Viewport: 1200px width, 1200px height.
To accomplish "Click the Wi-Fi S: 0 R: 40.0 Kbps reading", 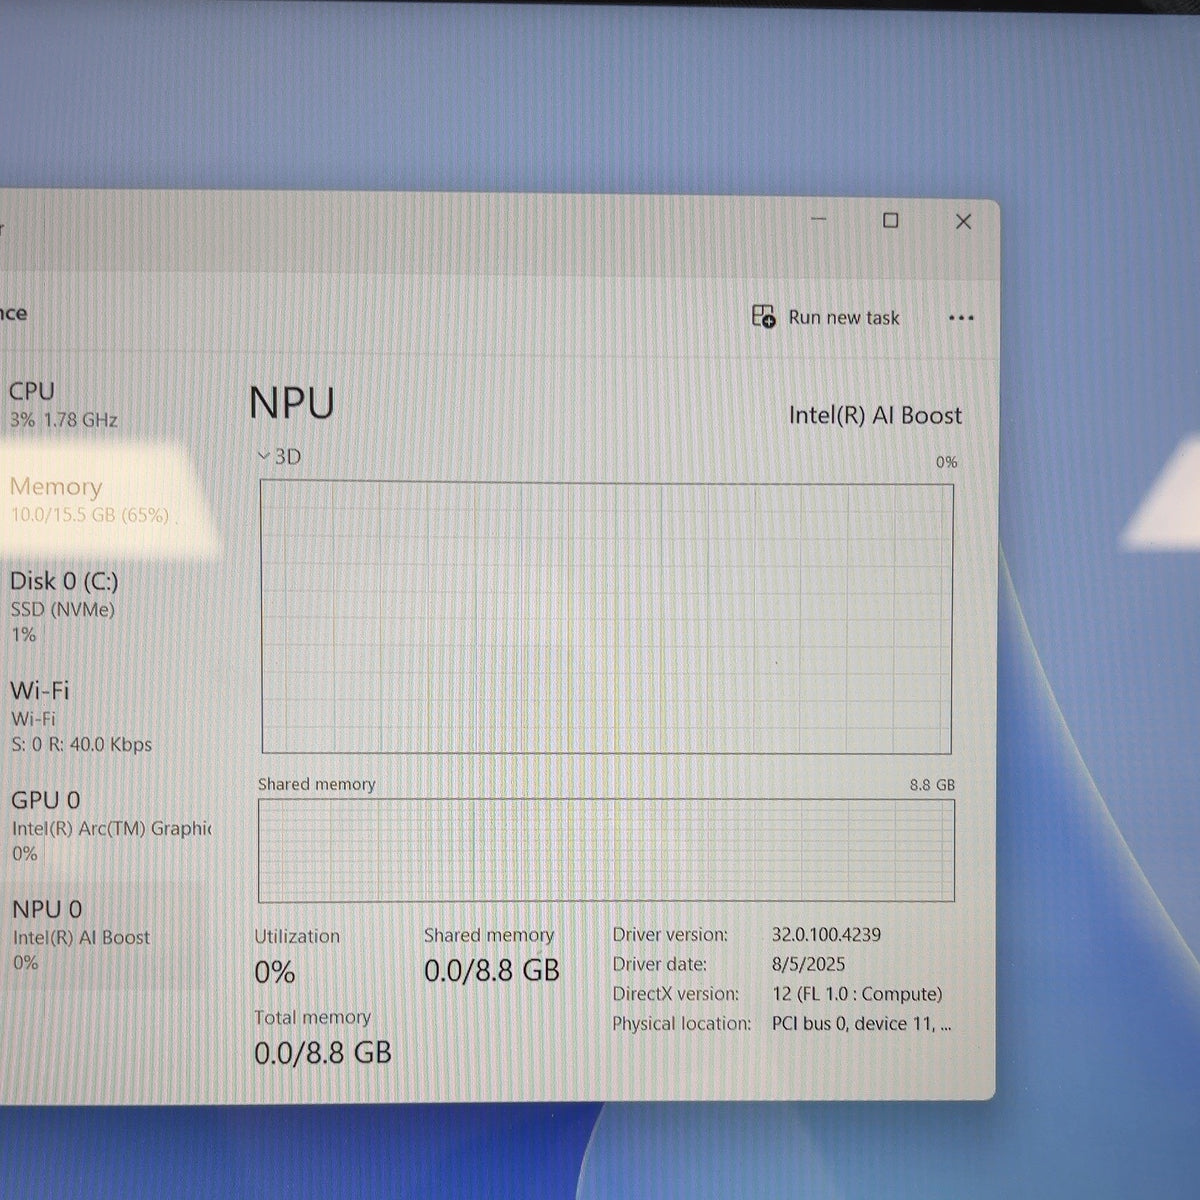I will [82, 744].
